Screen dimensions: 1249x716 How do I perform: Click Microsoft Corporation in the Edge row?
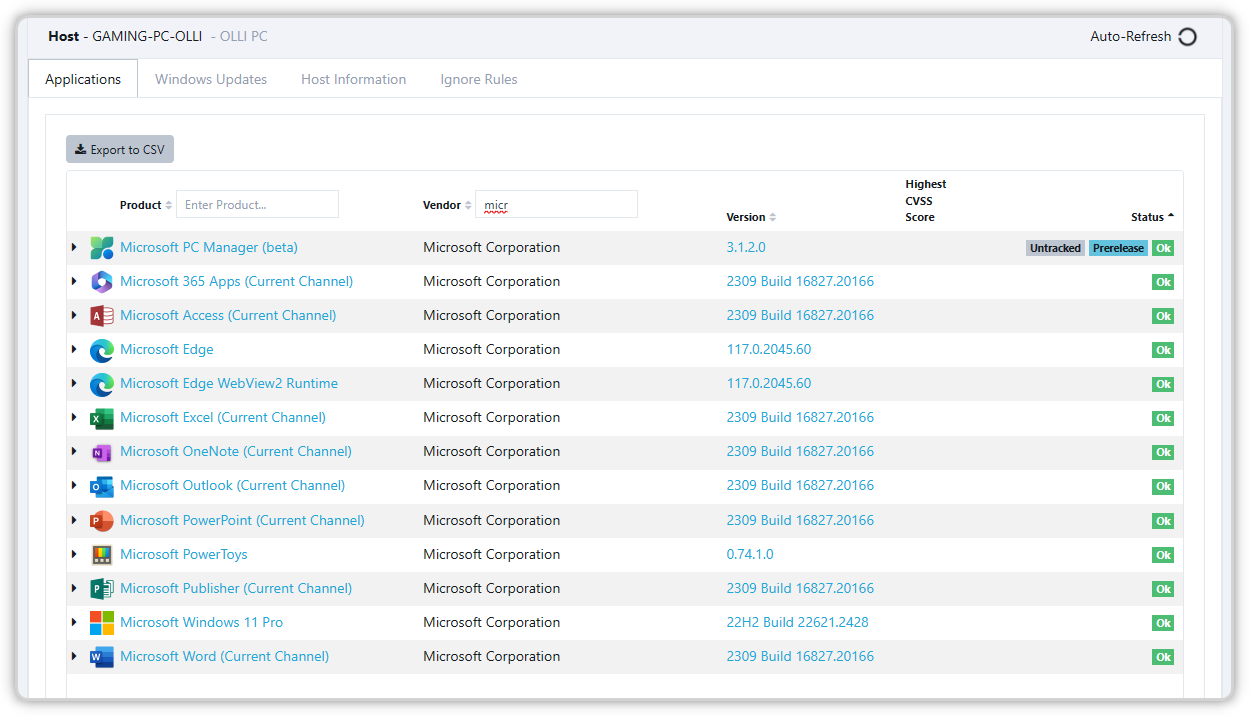coord(491,349)
